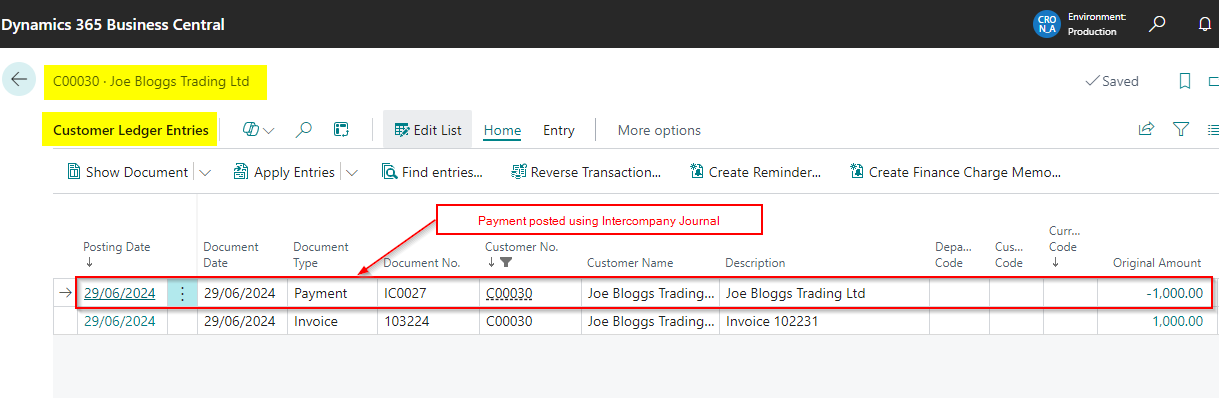Open the view options icon next to Customer Ledger Entries
This screenshot has height=398, width=1219.
251,130
